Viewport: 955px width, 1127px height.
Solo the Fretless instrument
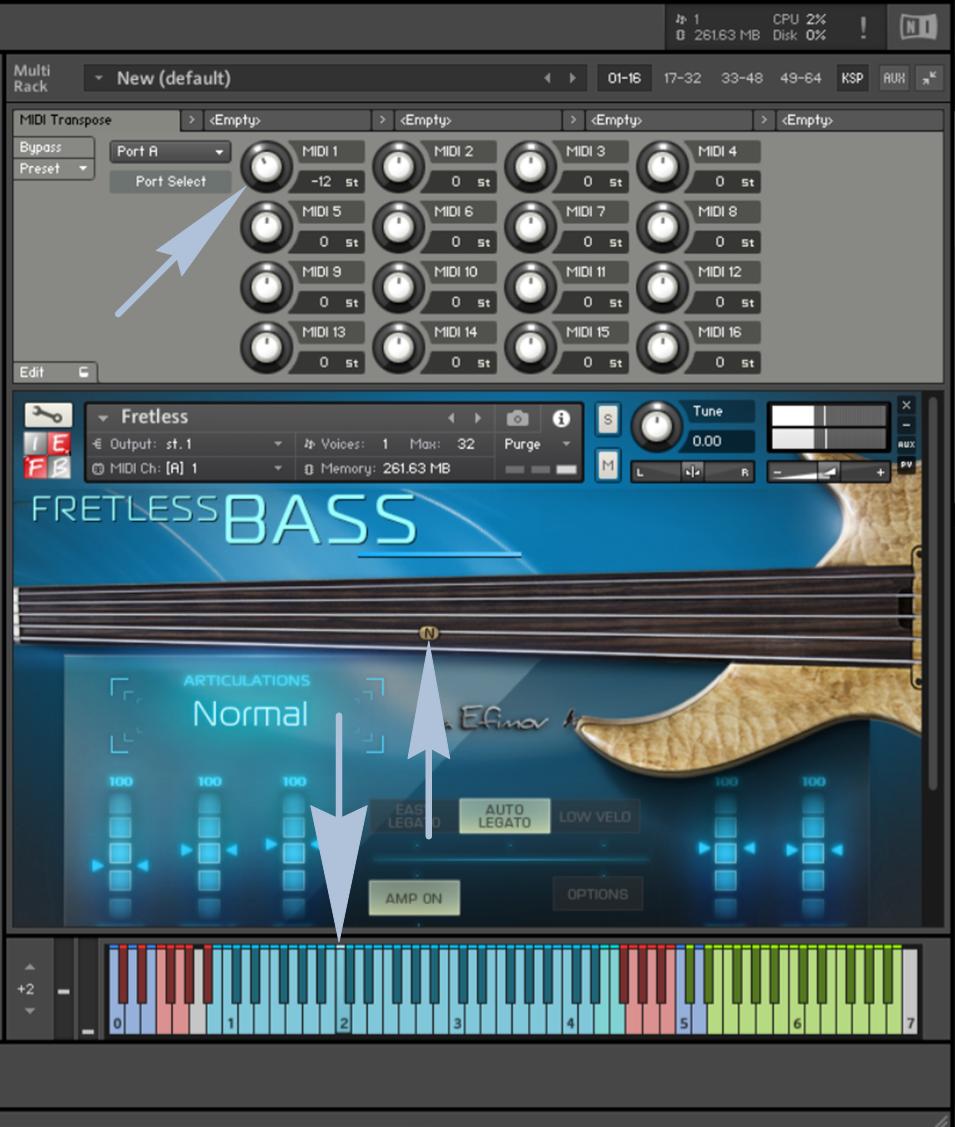(x=608, y=420)
